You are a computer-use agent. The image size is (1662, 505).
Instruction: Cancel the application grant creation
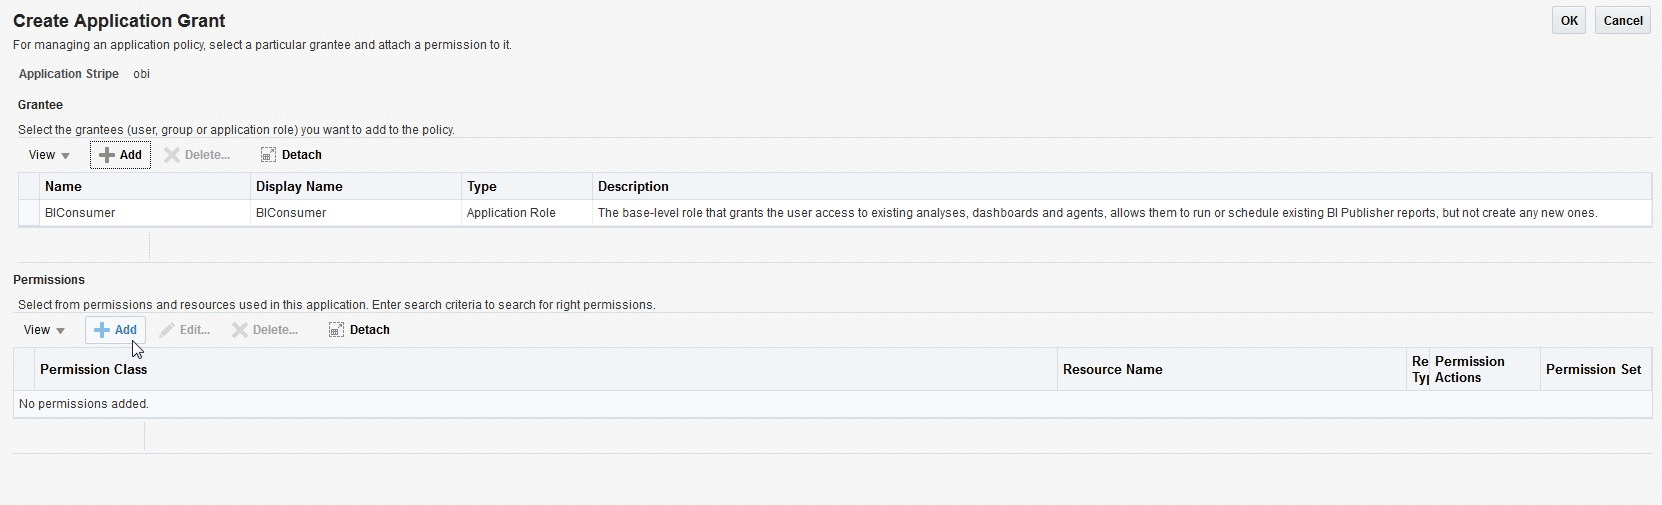pyautogui.click(x=1622, y=21)
